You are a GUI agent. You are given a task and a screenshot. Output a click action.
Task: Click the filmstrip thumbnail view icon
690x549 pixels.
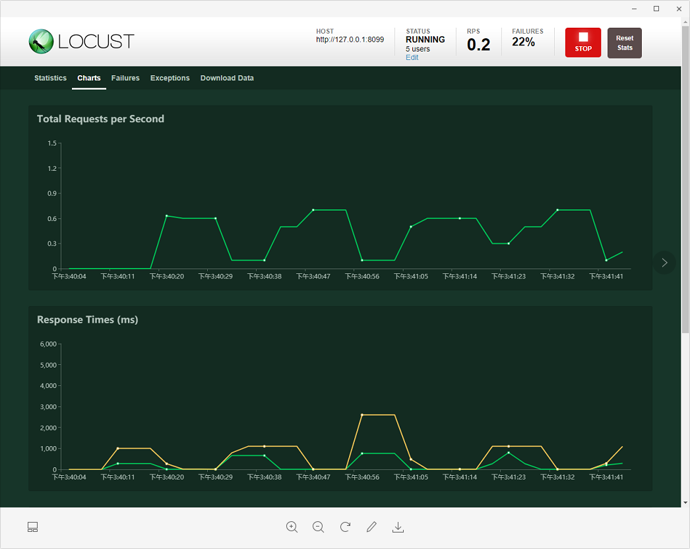[x=33, y=527]
